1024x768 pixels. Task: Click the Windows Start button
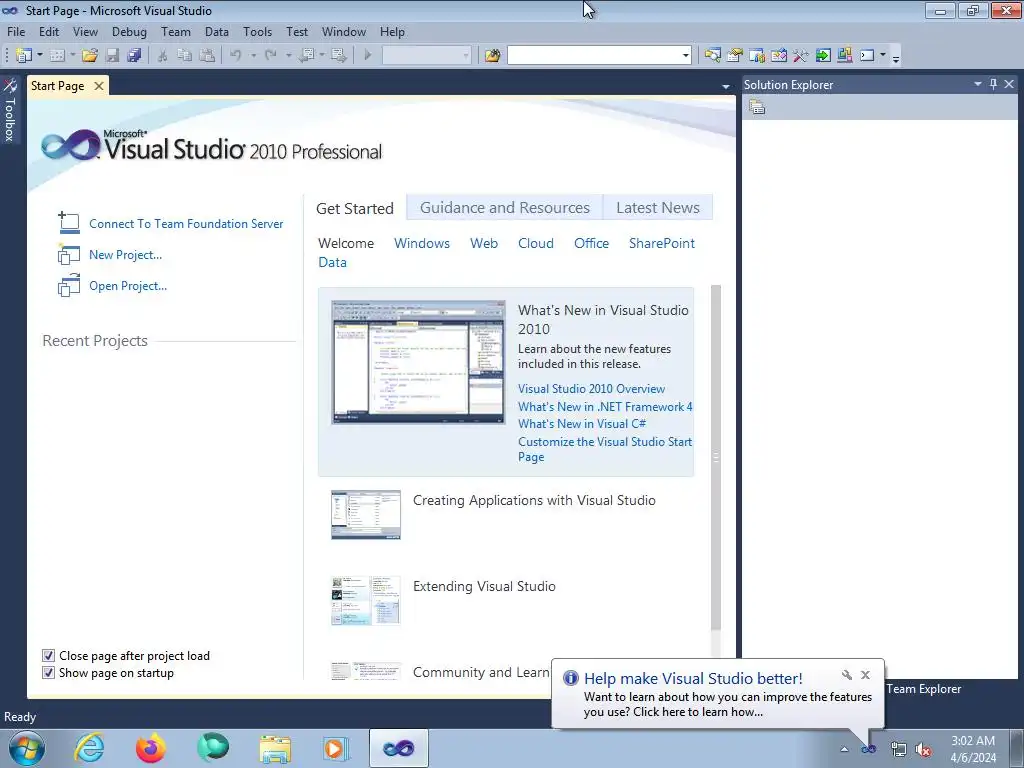click(27, 748)
